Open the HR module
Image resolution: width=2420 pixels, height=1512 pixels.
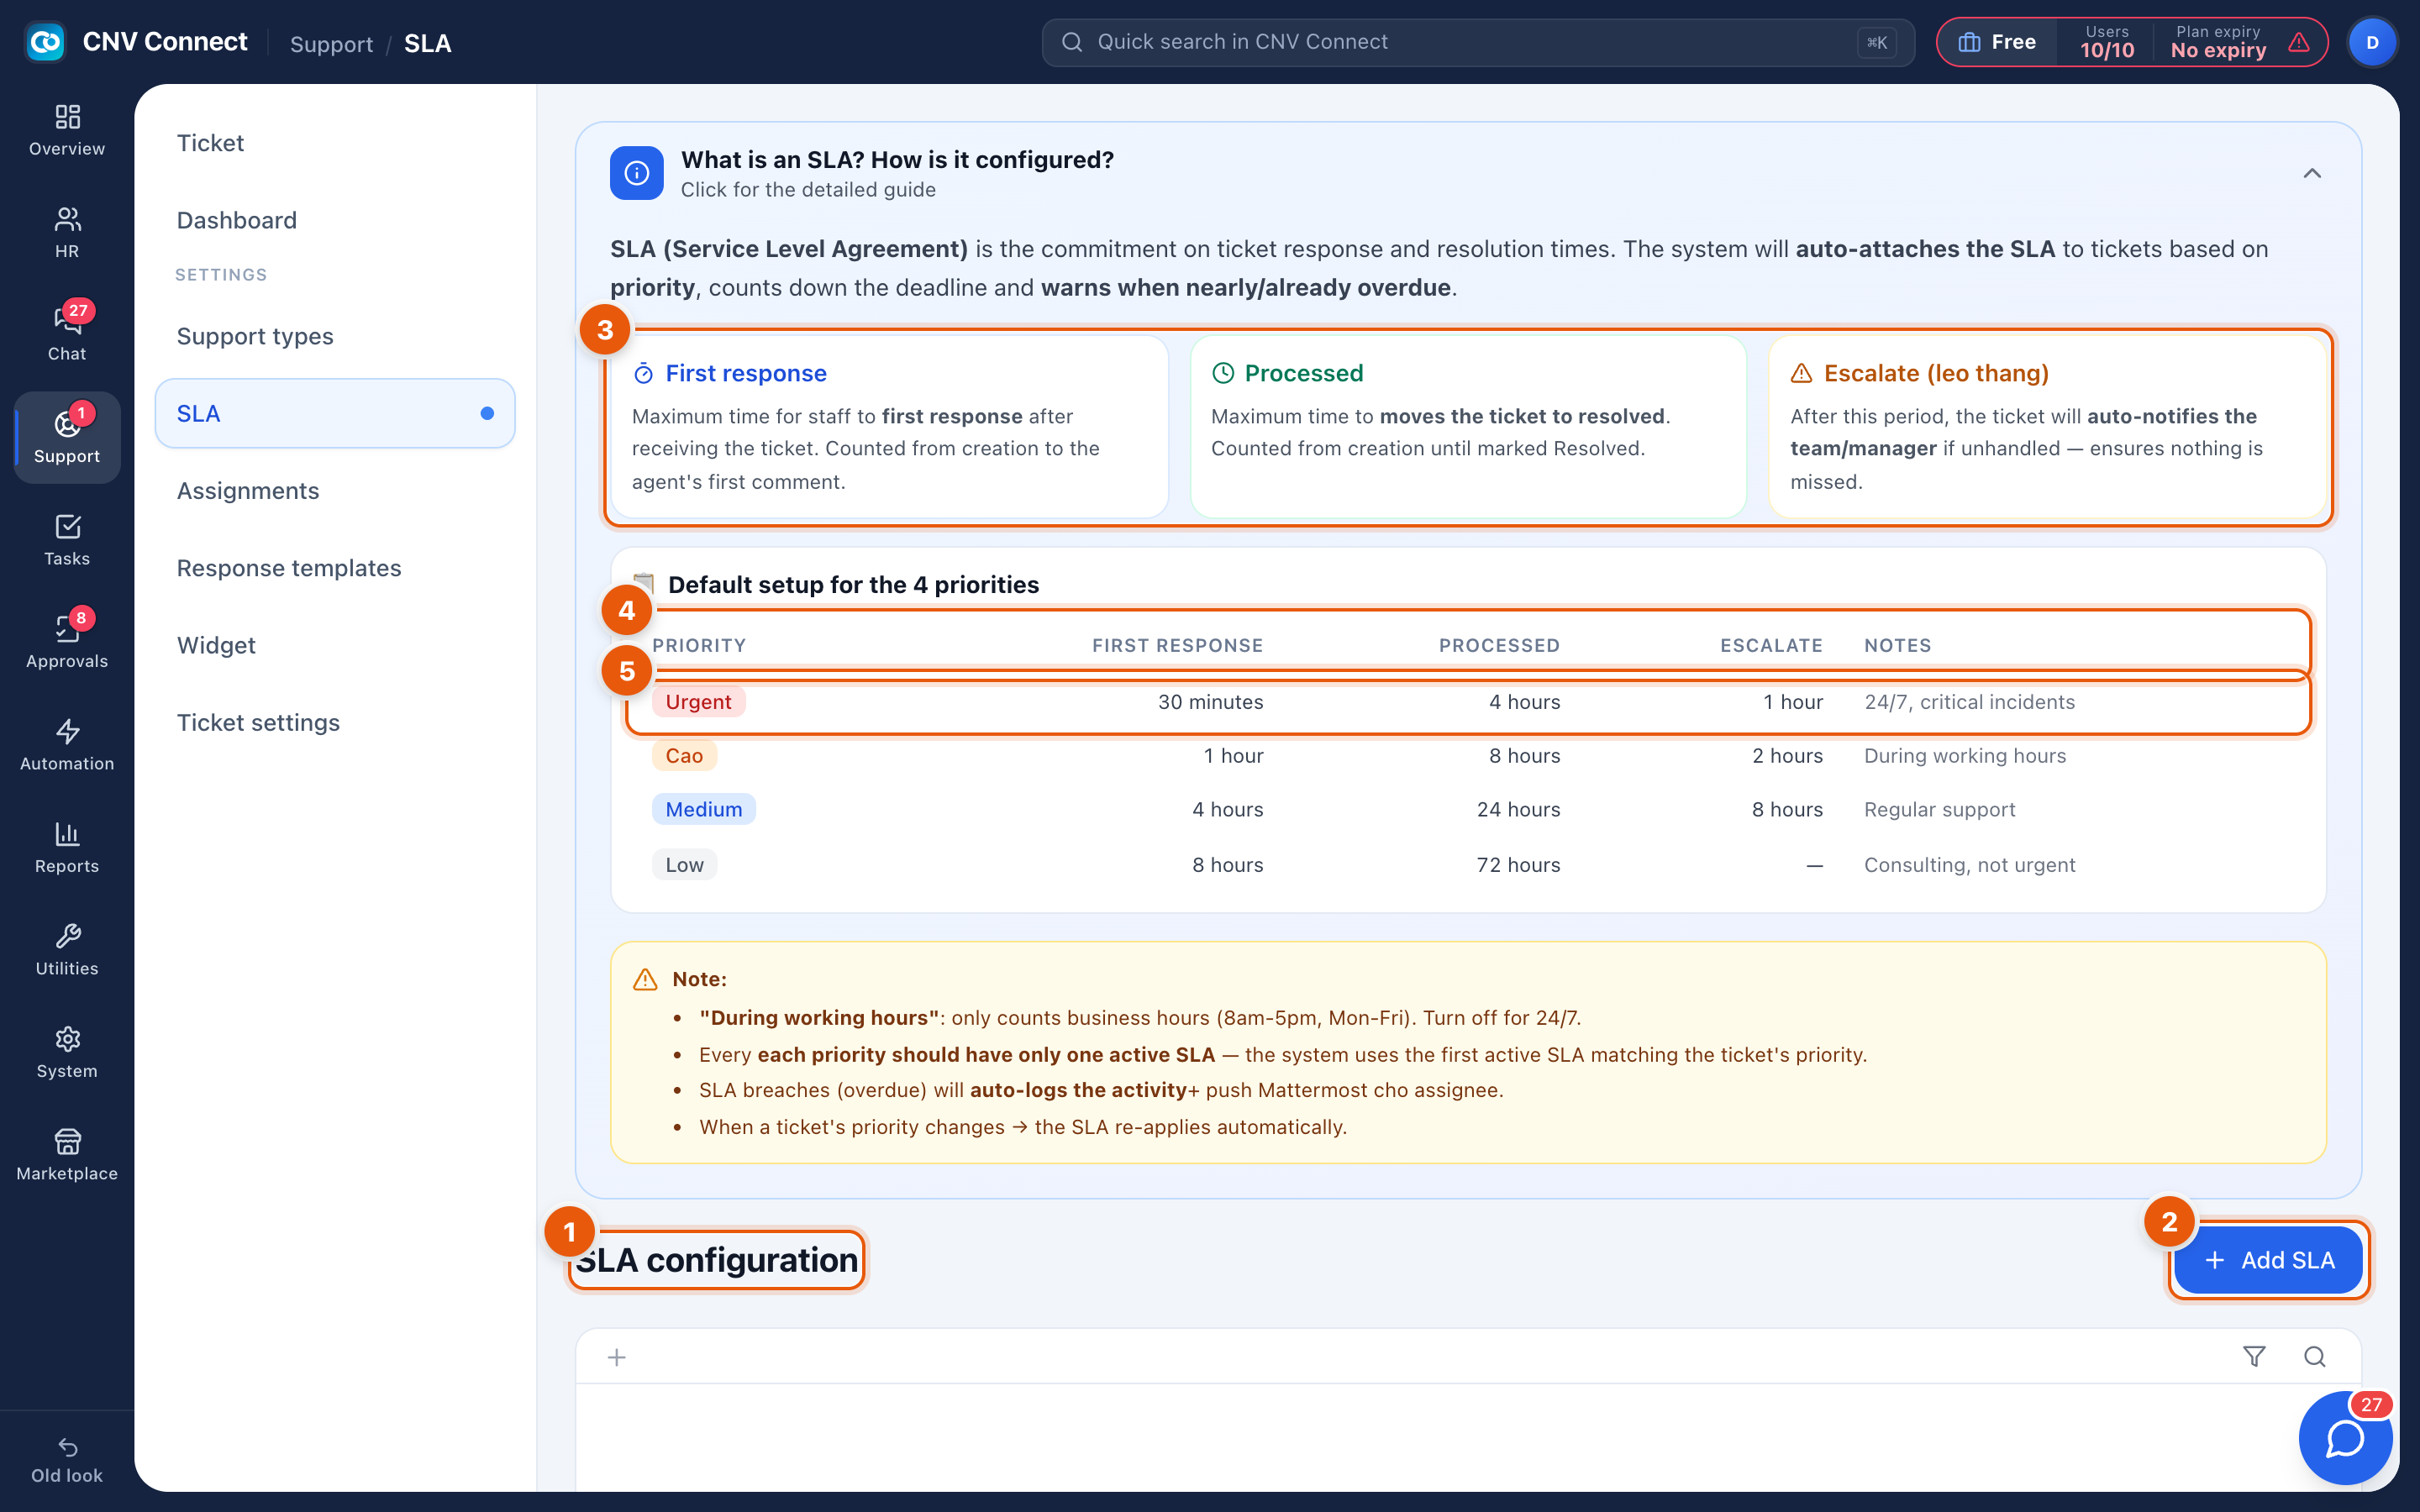pos(67,232)
